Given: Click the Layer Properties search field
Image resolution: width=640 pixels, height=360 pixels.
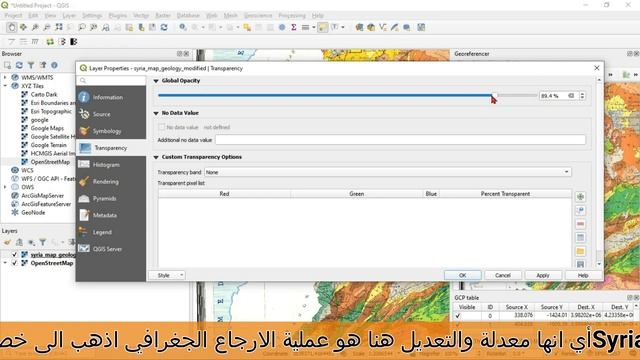Looking at the screenshot, I should [x=111, y=80].
